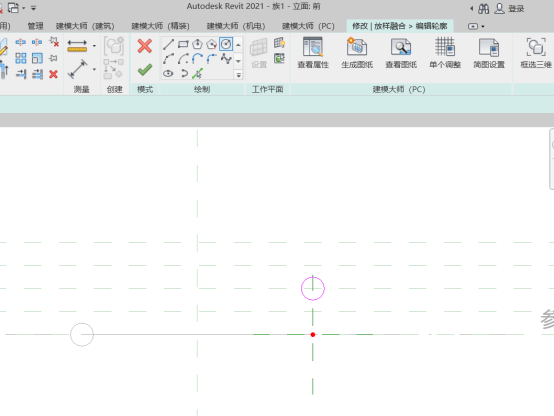554x416 pixels.
Task: Expand the info center left arrow
Action: [471, 8]
